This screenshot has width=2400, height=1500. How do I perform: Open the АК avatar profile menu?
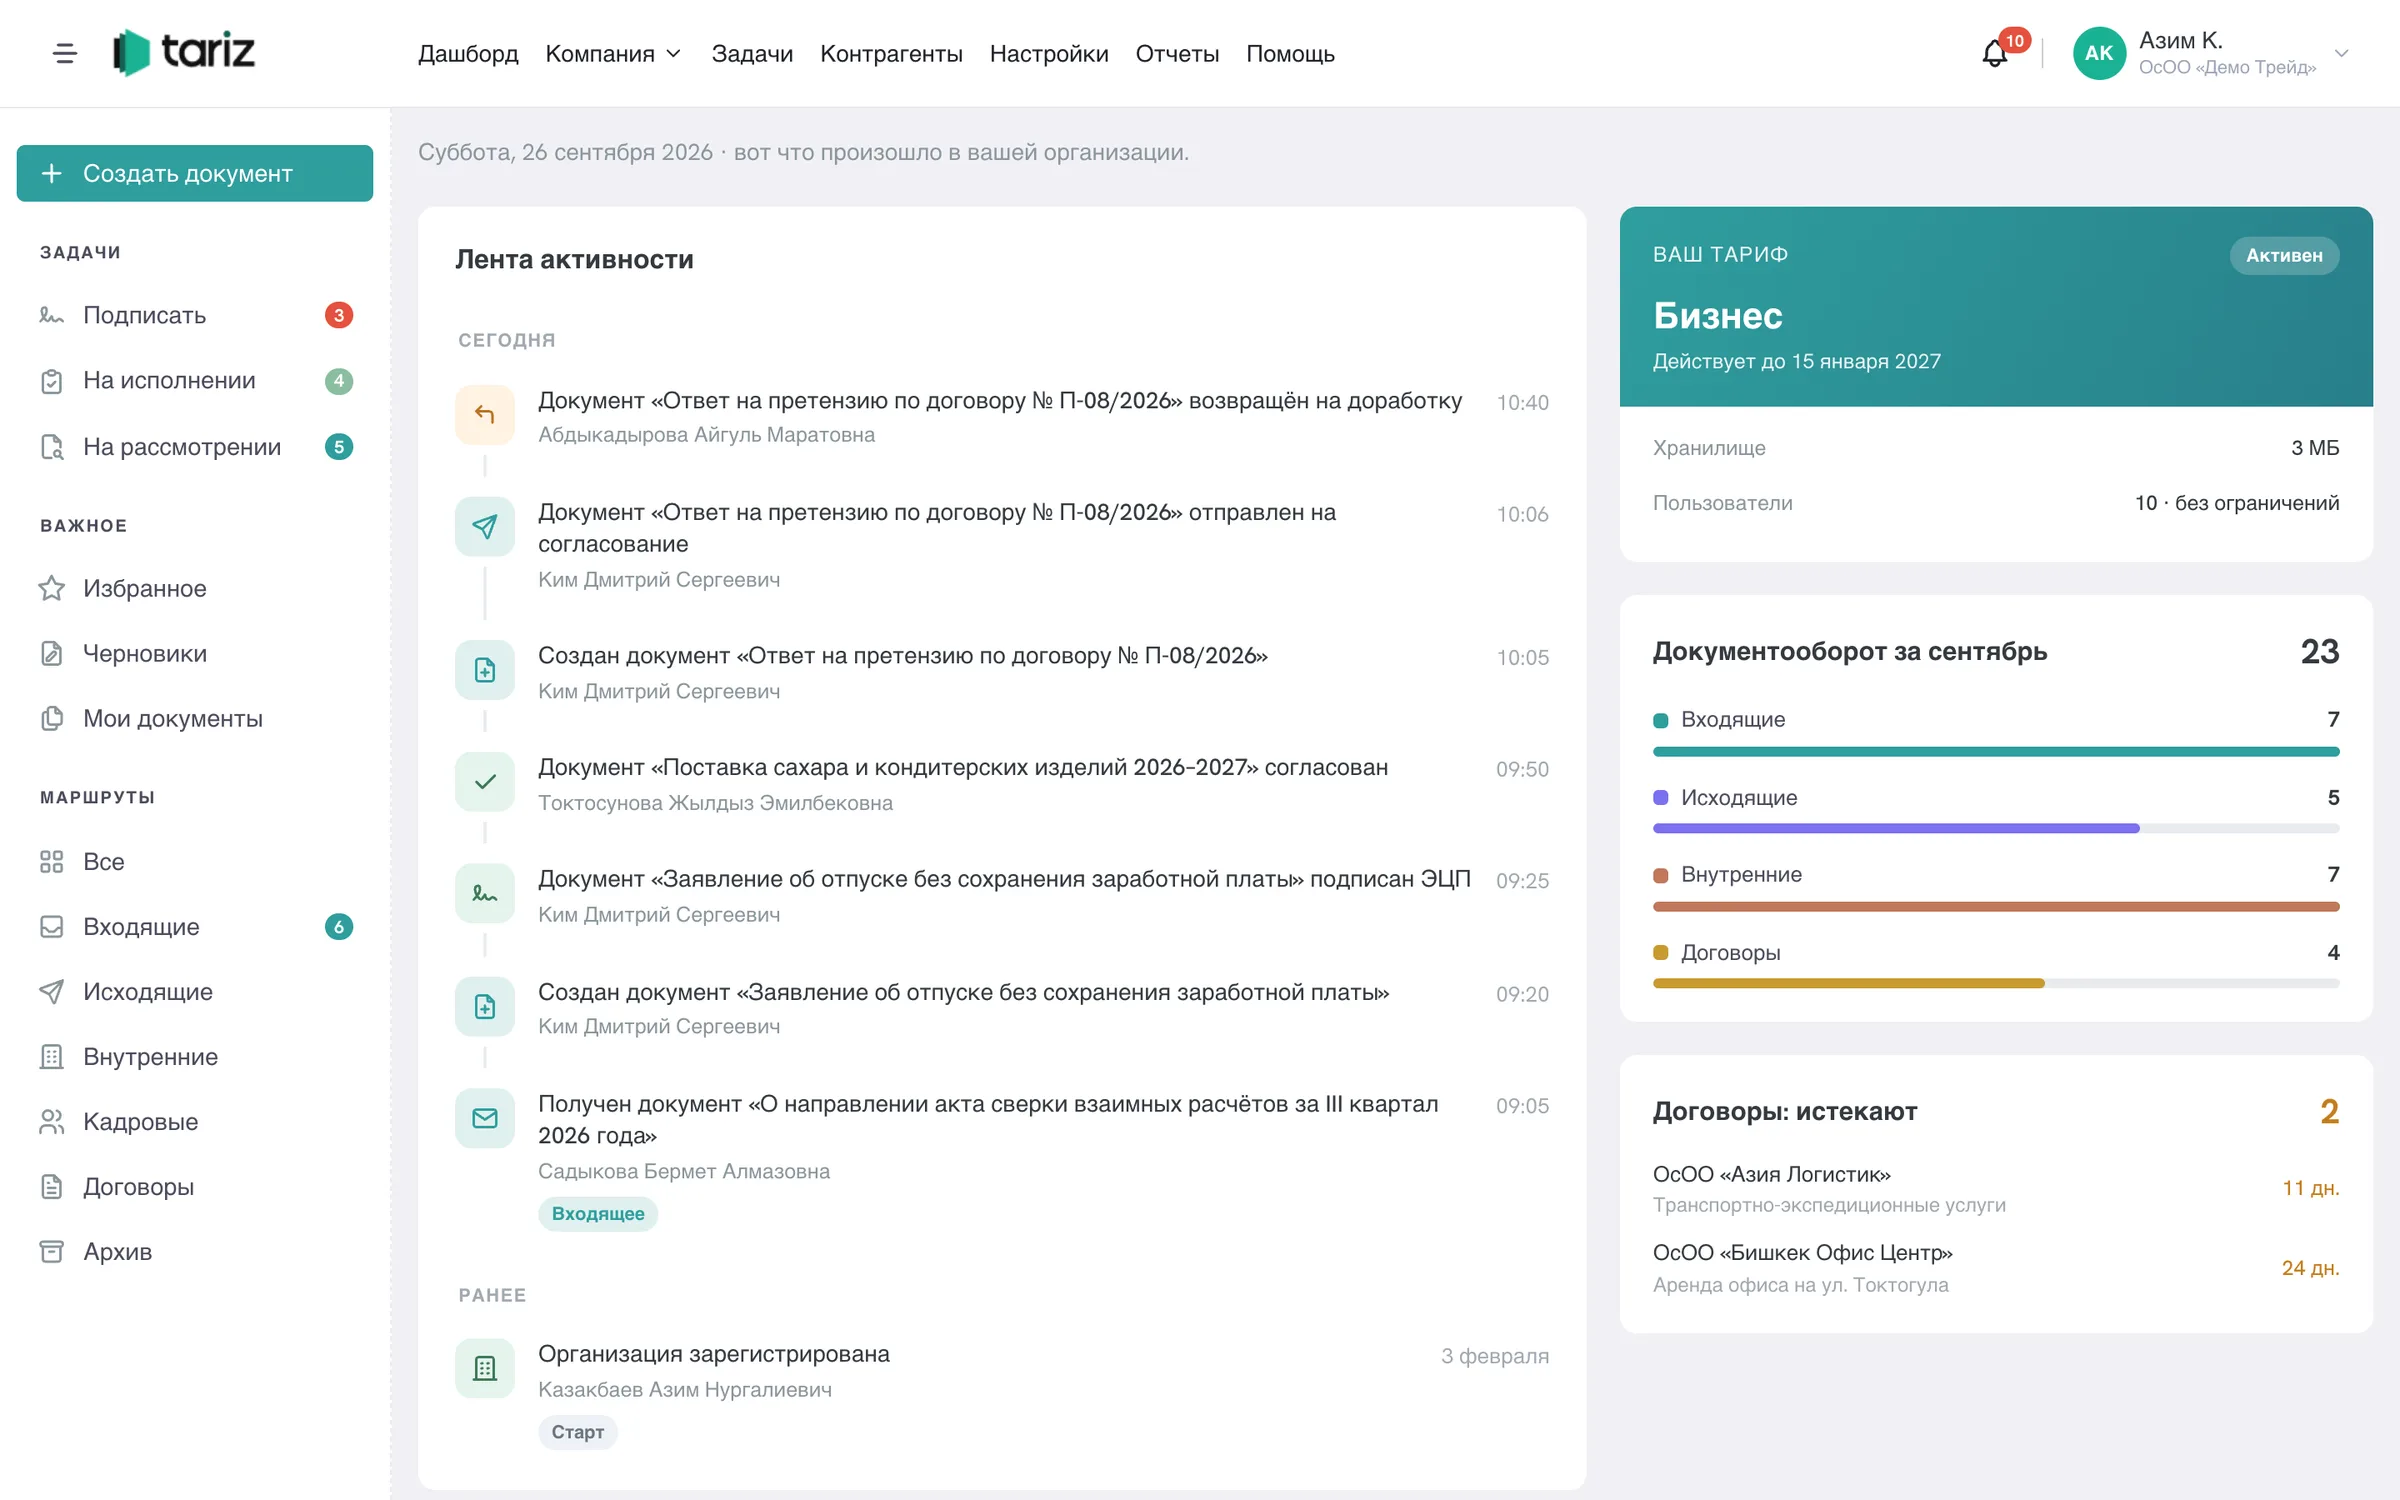pos(2099,53)
